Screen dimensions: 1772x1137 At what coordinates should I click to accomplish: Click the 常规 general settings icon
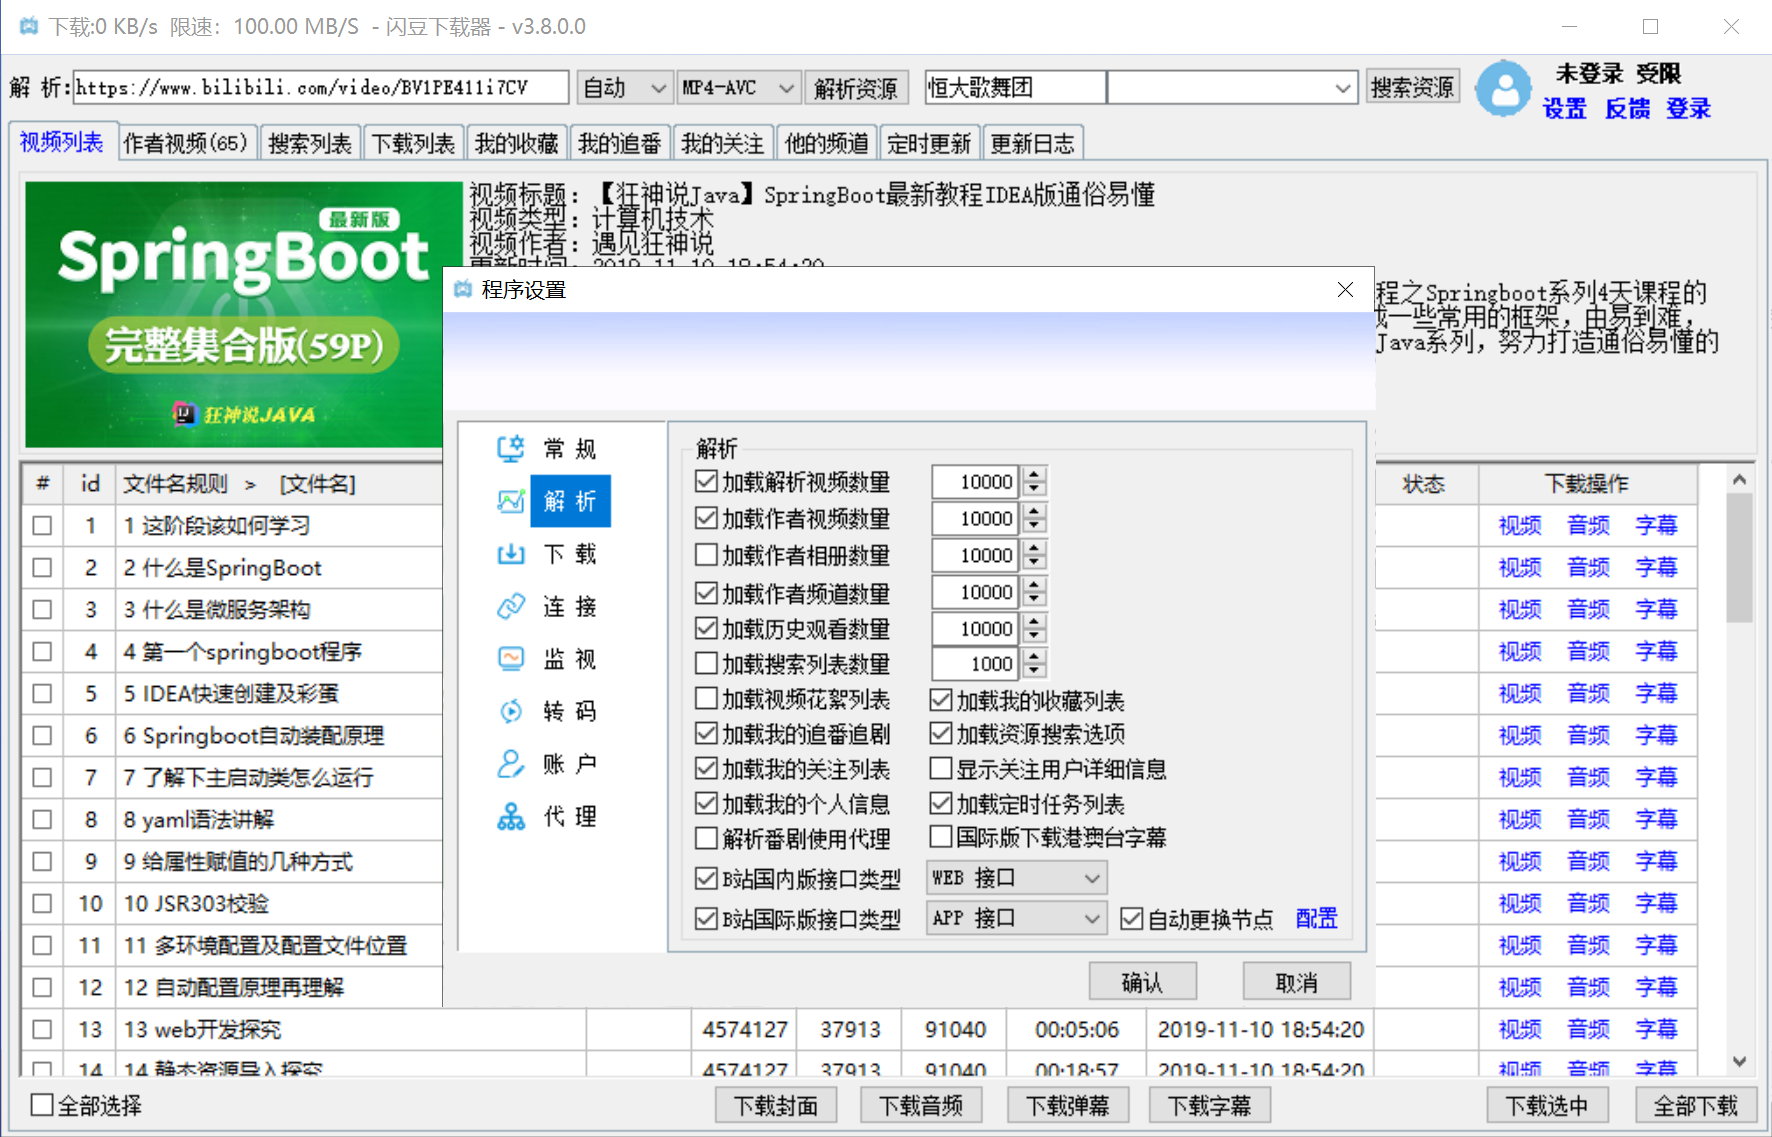[x=511, y=448]
